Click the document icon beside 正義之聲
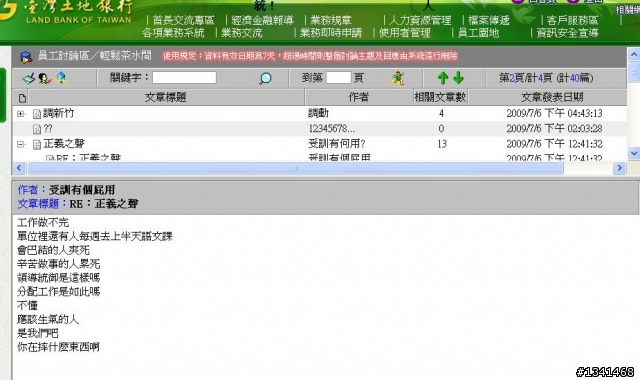 (x=37, y=144)
